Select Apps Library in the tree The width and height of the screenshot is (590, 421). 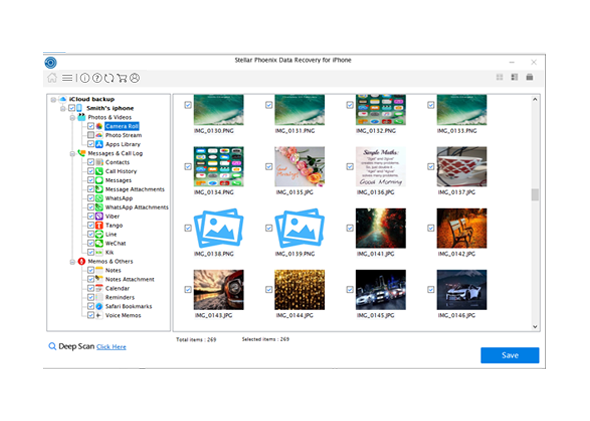coord(123,144)
